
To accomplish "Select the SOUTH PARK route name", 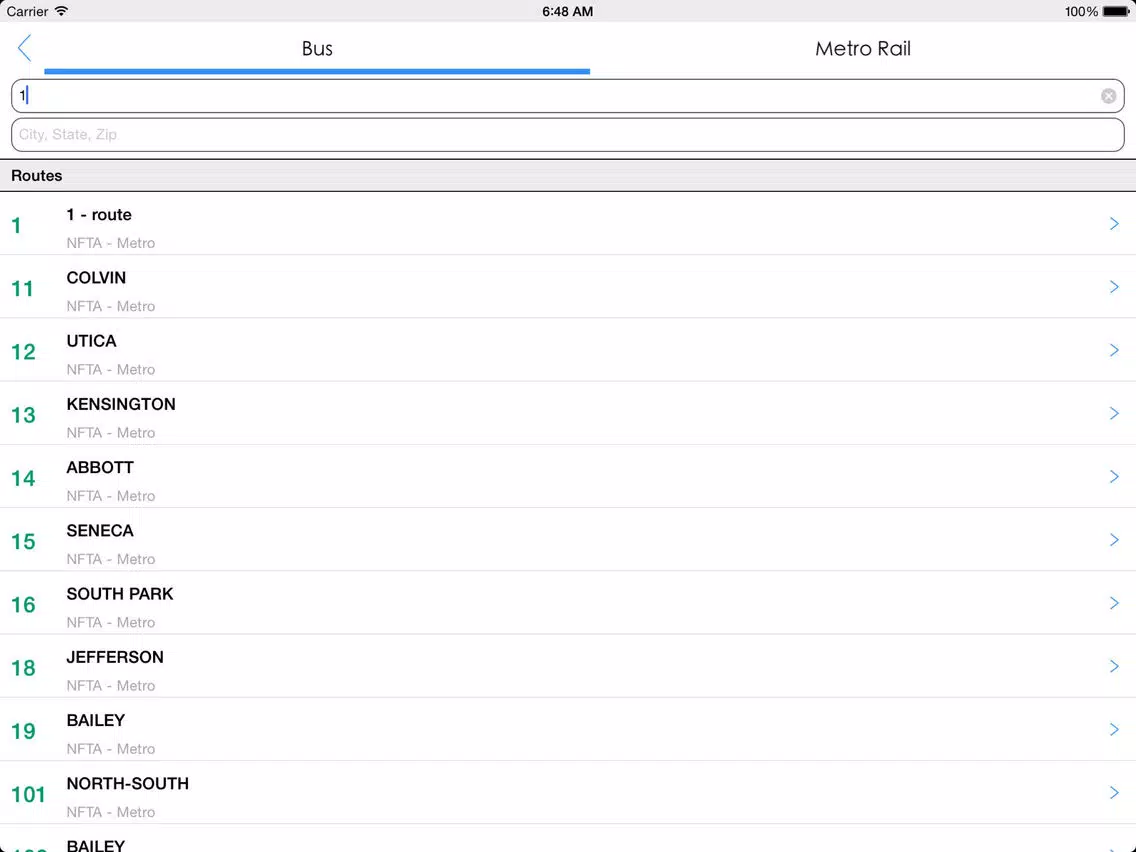I will click(x=120, y=594).
